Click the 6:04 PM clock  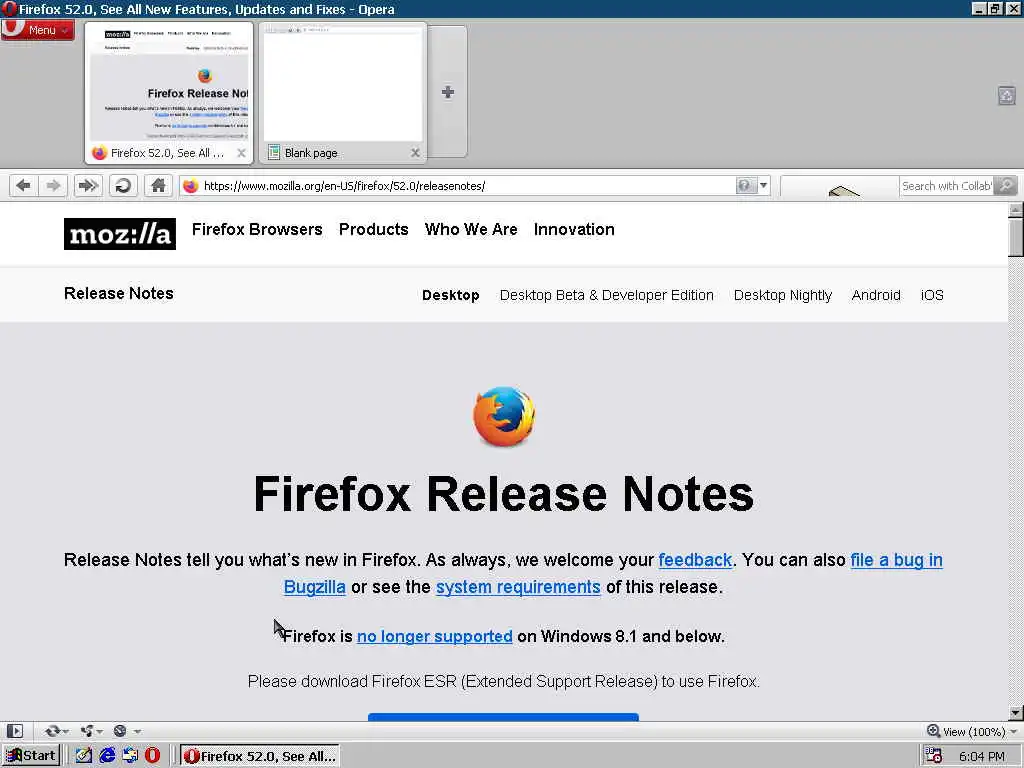[x=982, y=756]
